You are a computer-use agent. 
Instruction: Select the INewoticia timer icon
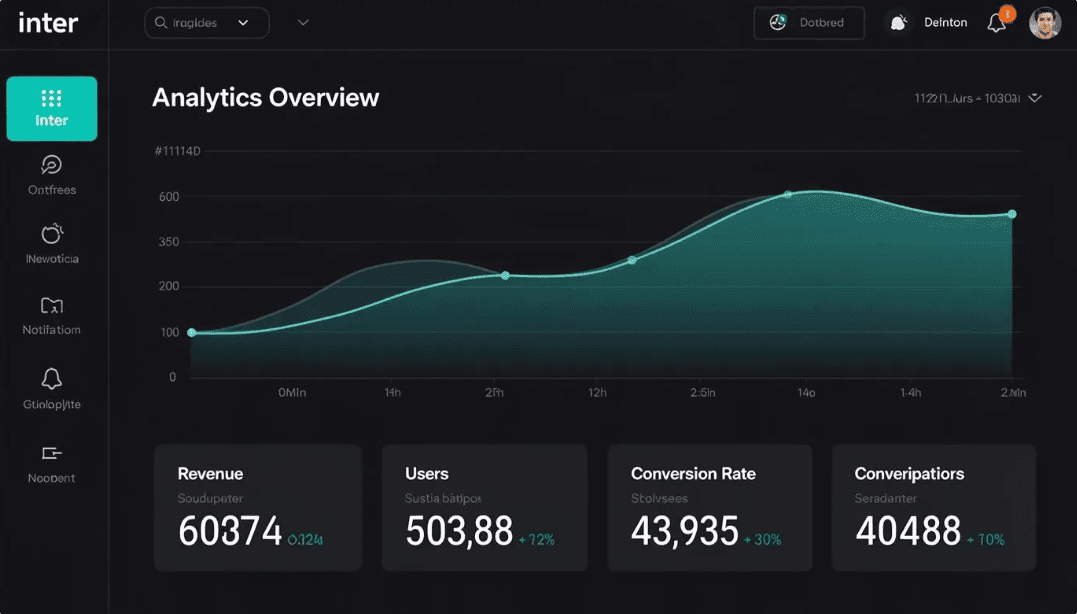coord(51,234)
